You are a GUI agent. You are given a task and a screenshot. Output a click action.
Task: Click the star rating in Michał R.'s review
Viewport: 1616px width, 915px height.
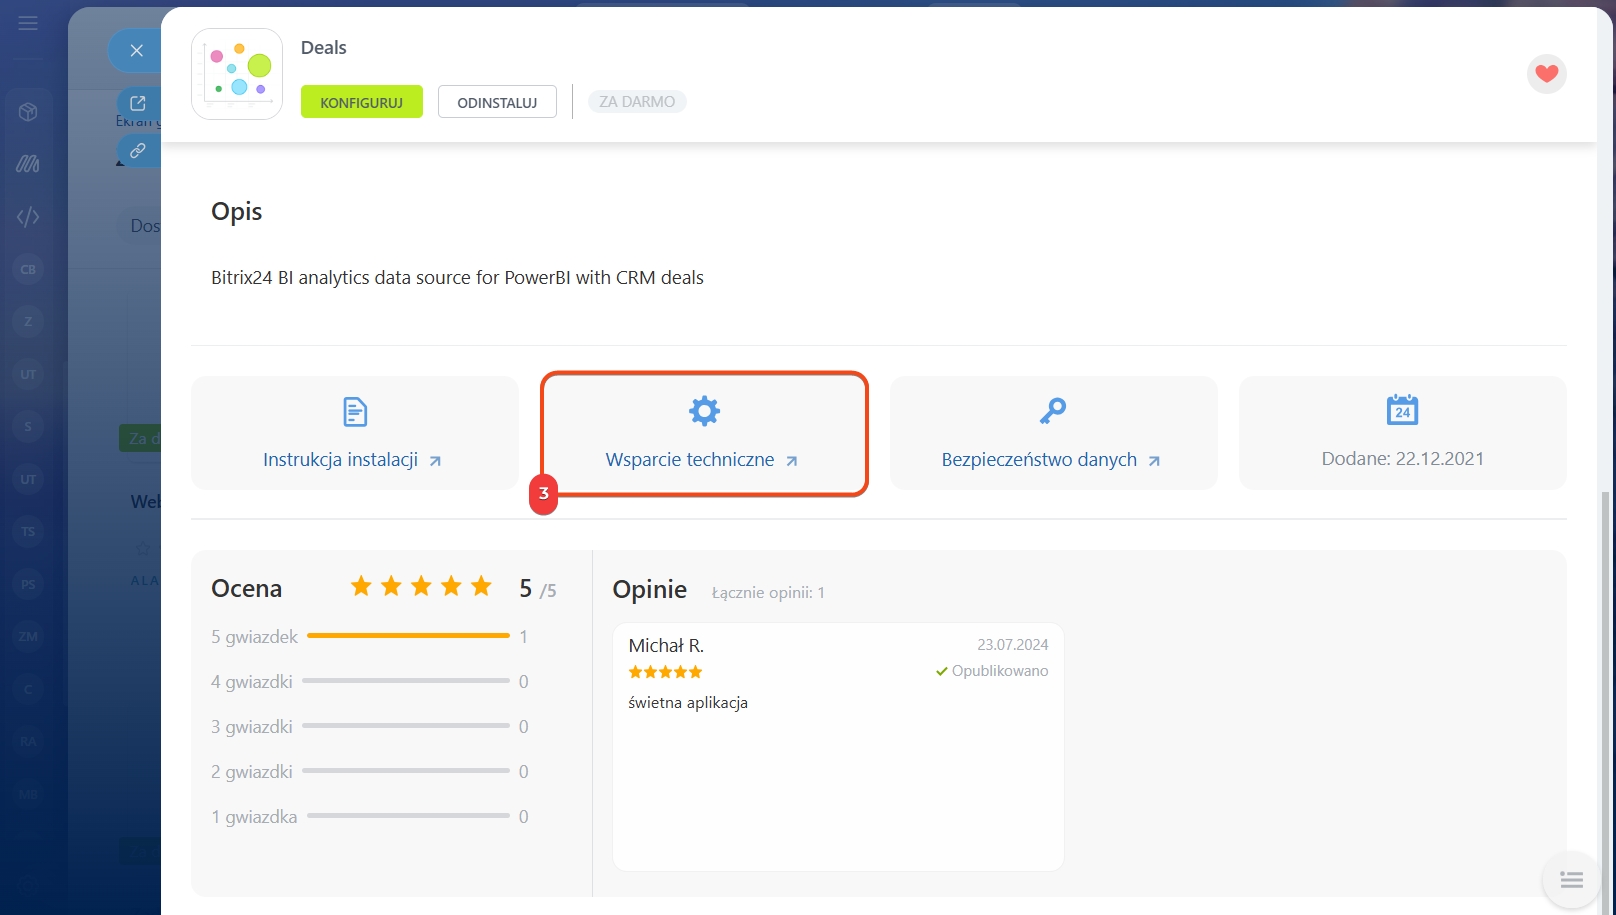tap(665, 672)
